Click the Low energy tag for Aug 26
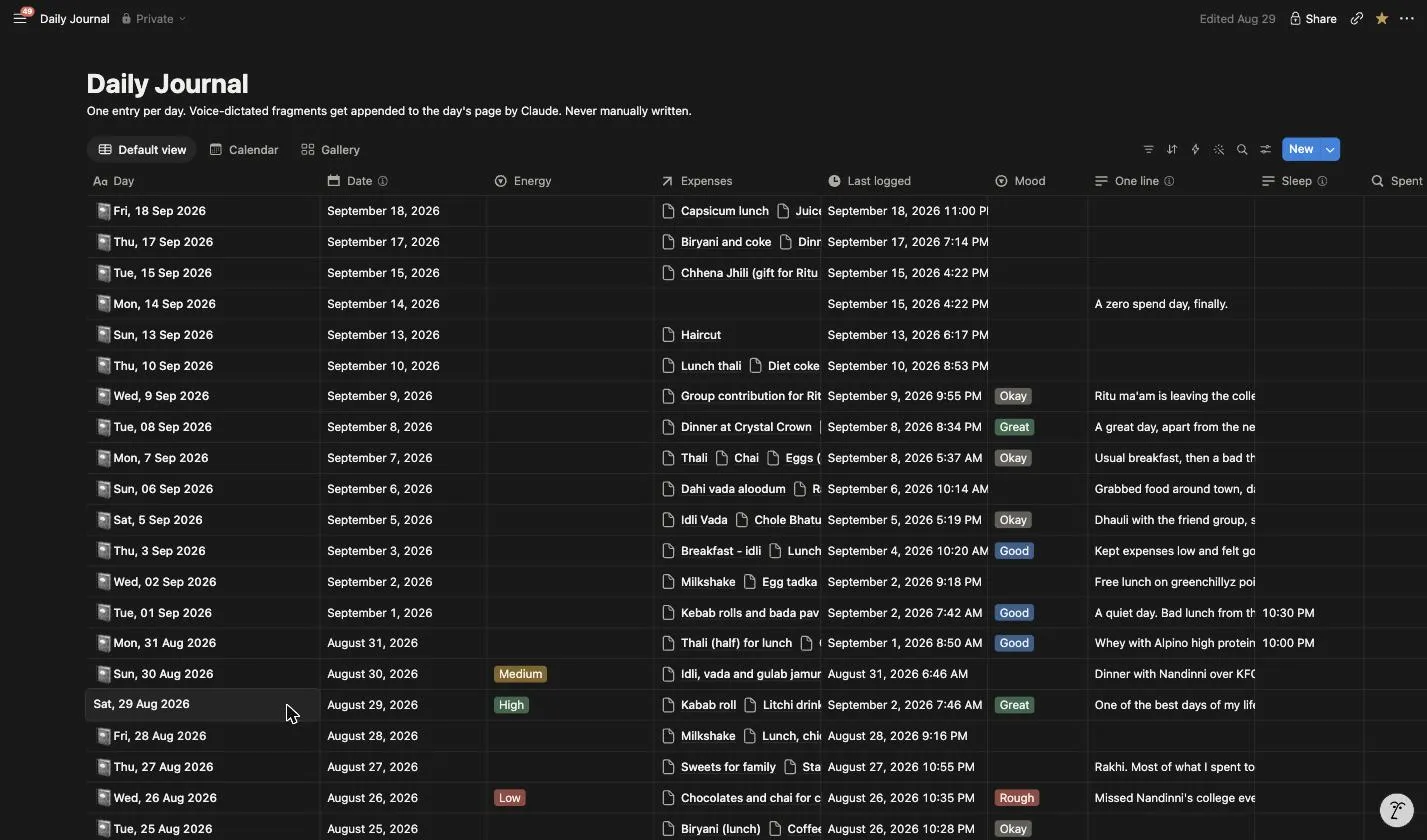 (x=510, y=798)
